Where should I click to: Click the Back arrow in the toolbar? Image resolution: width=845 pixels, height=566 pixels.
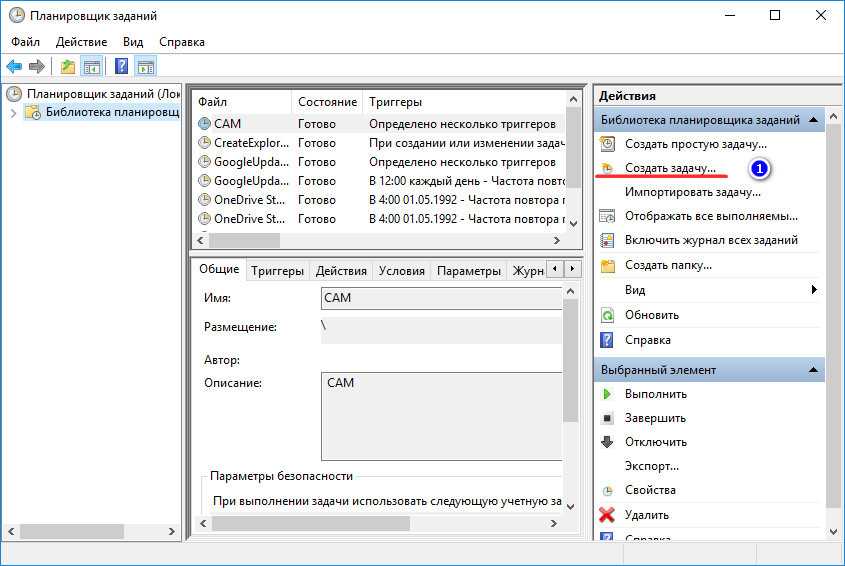click(14, 67)
